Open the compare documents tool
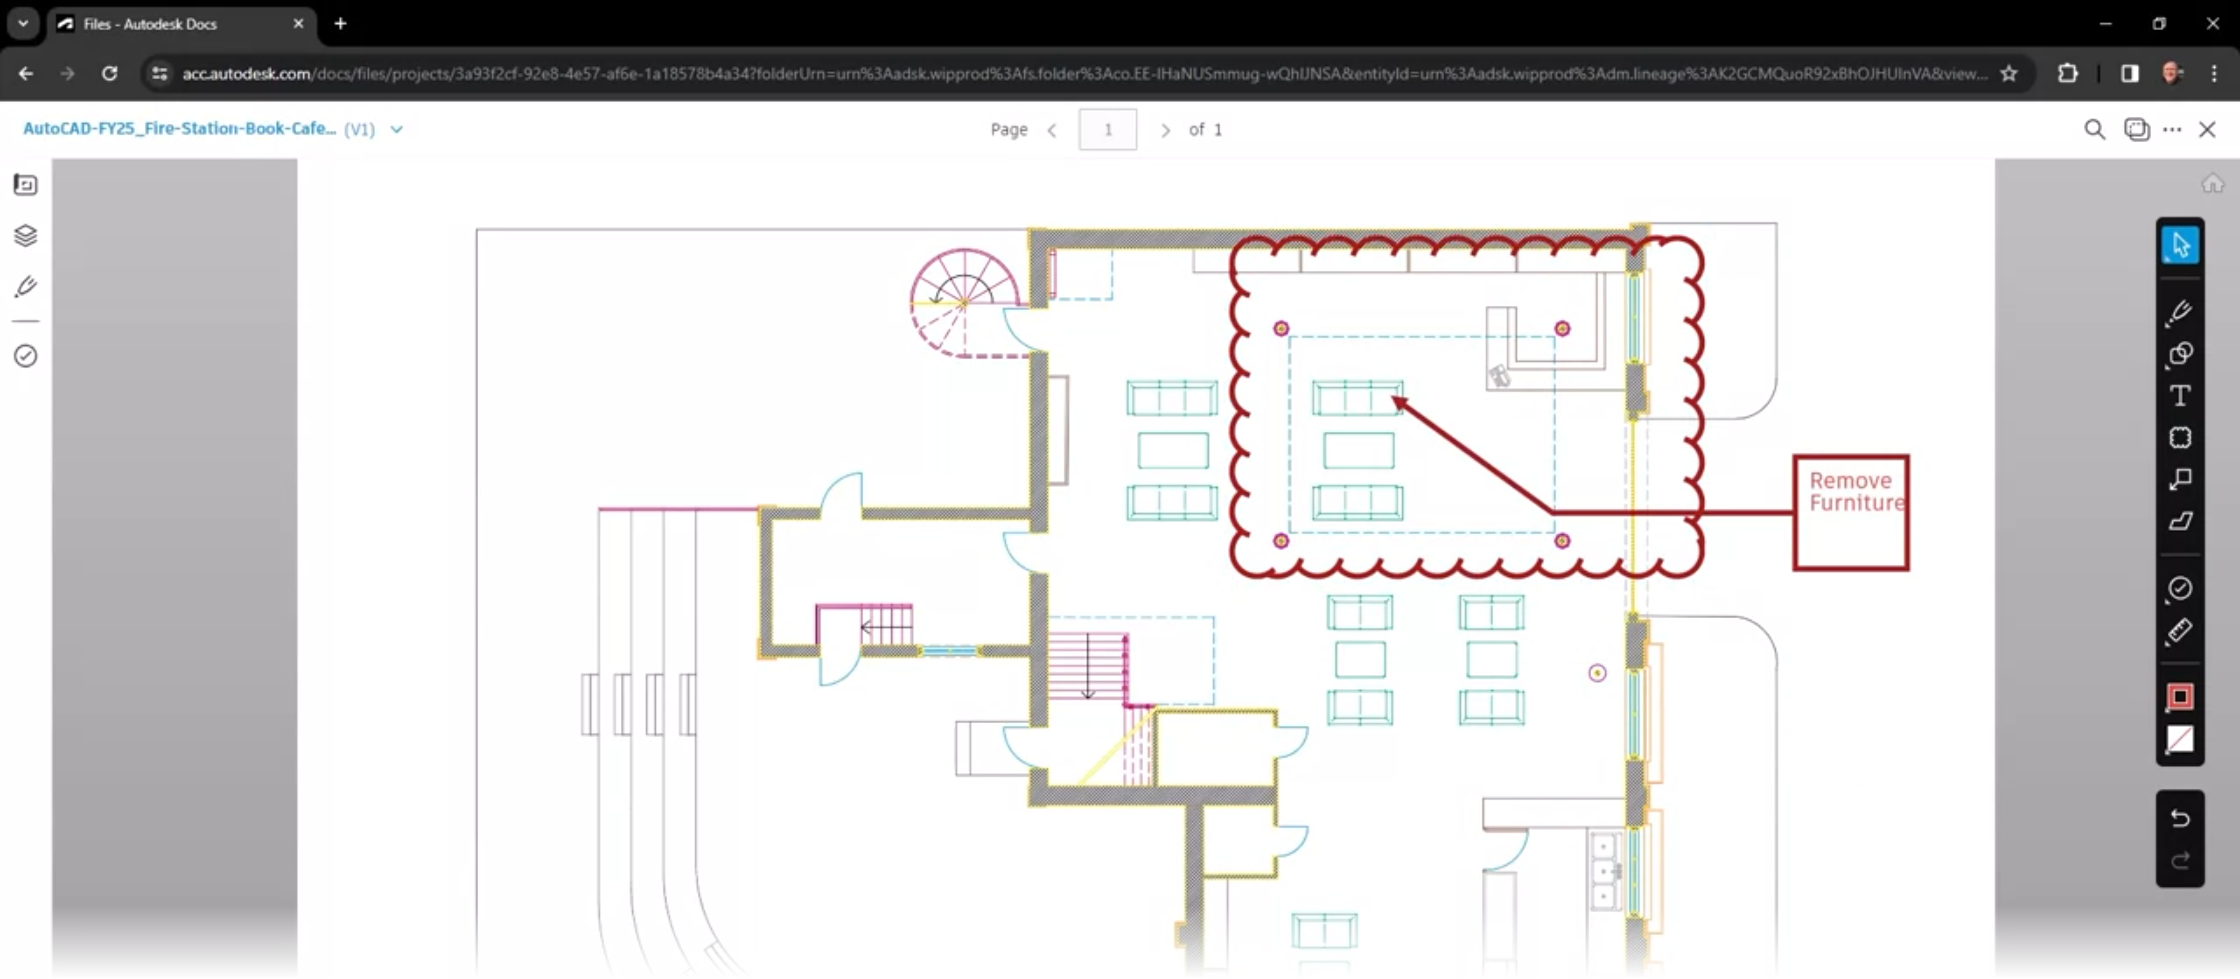Image resolution: width=2240 pixels, height=979 pixels. [2137, 129]
